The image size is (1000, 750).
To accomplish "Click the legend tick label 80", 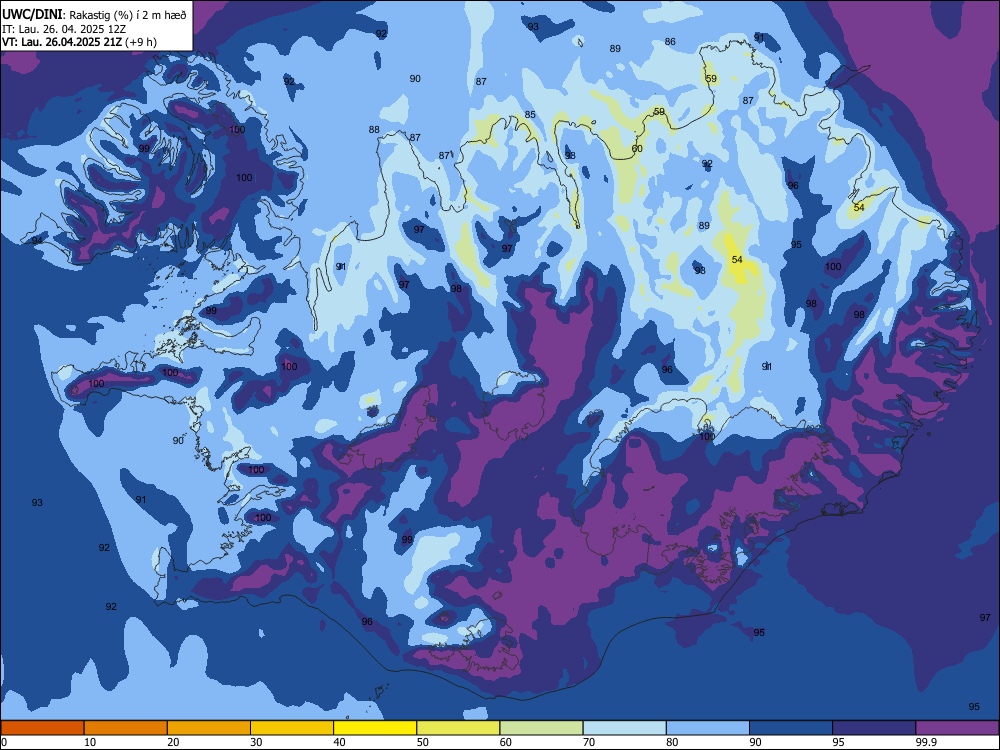I will (672, 742).
